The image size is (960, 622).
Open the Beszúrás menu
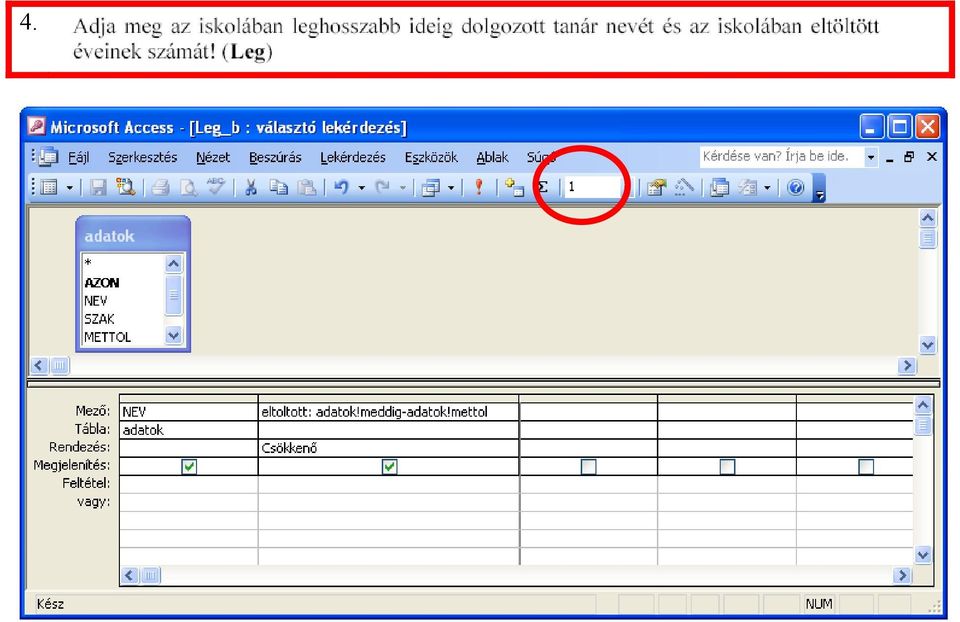[275, 157]
